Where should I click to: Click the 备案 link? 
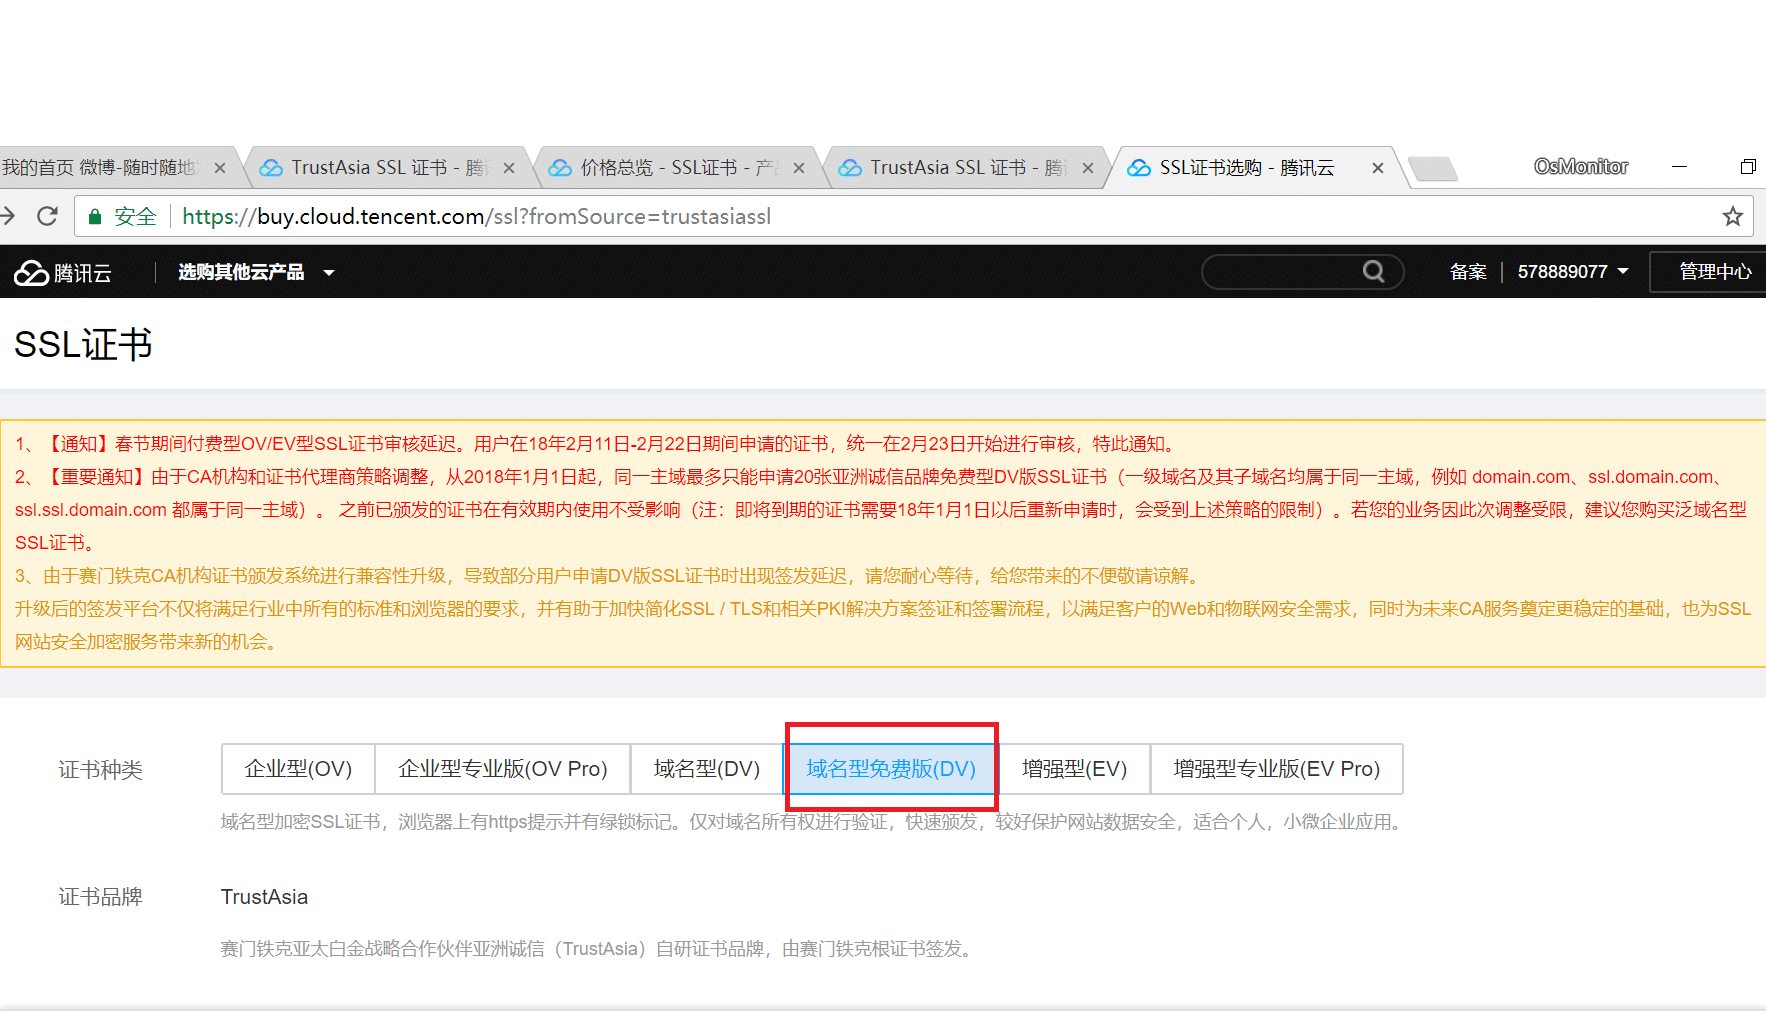1468,272
